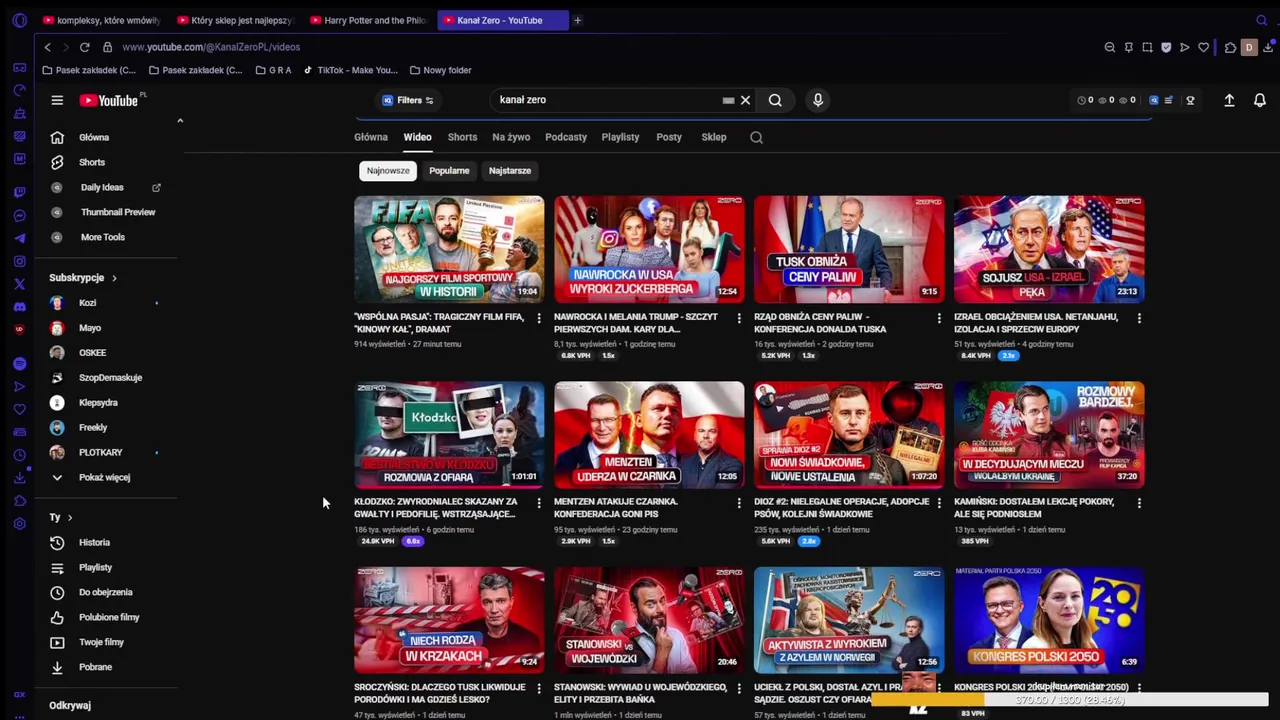Select the Najnowsze sort chip
Image resolution: width=1280 pixels, height=720 pixels.
(388, 171)
